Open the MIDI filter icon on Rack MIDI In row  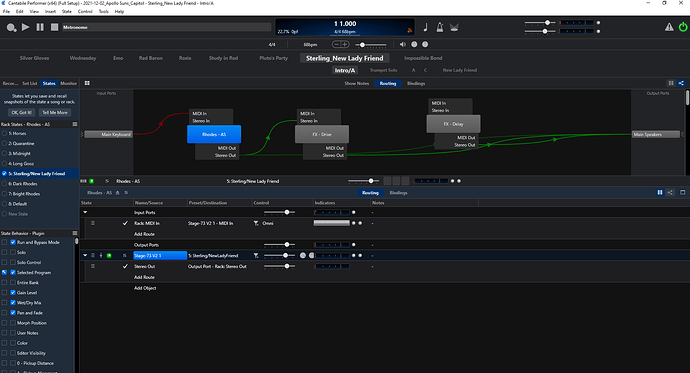coord(256,223)
